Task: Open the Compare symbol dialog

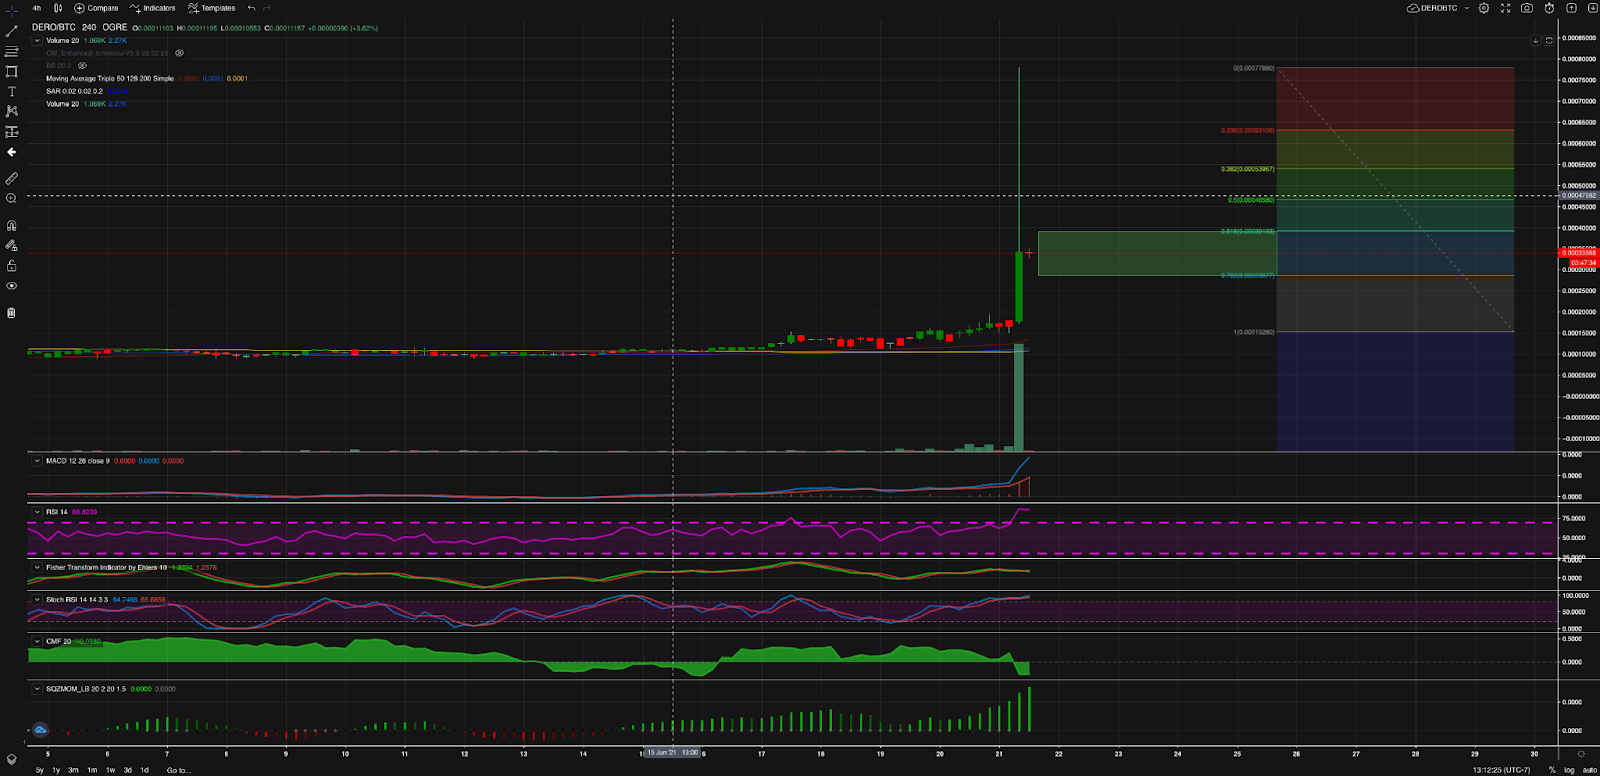Action: coord(97,8)
